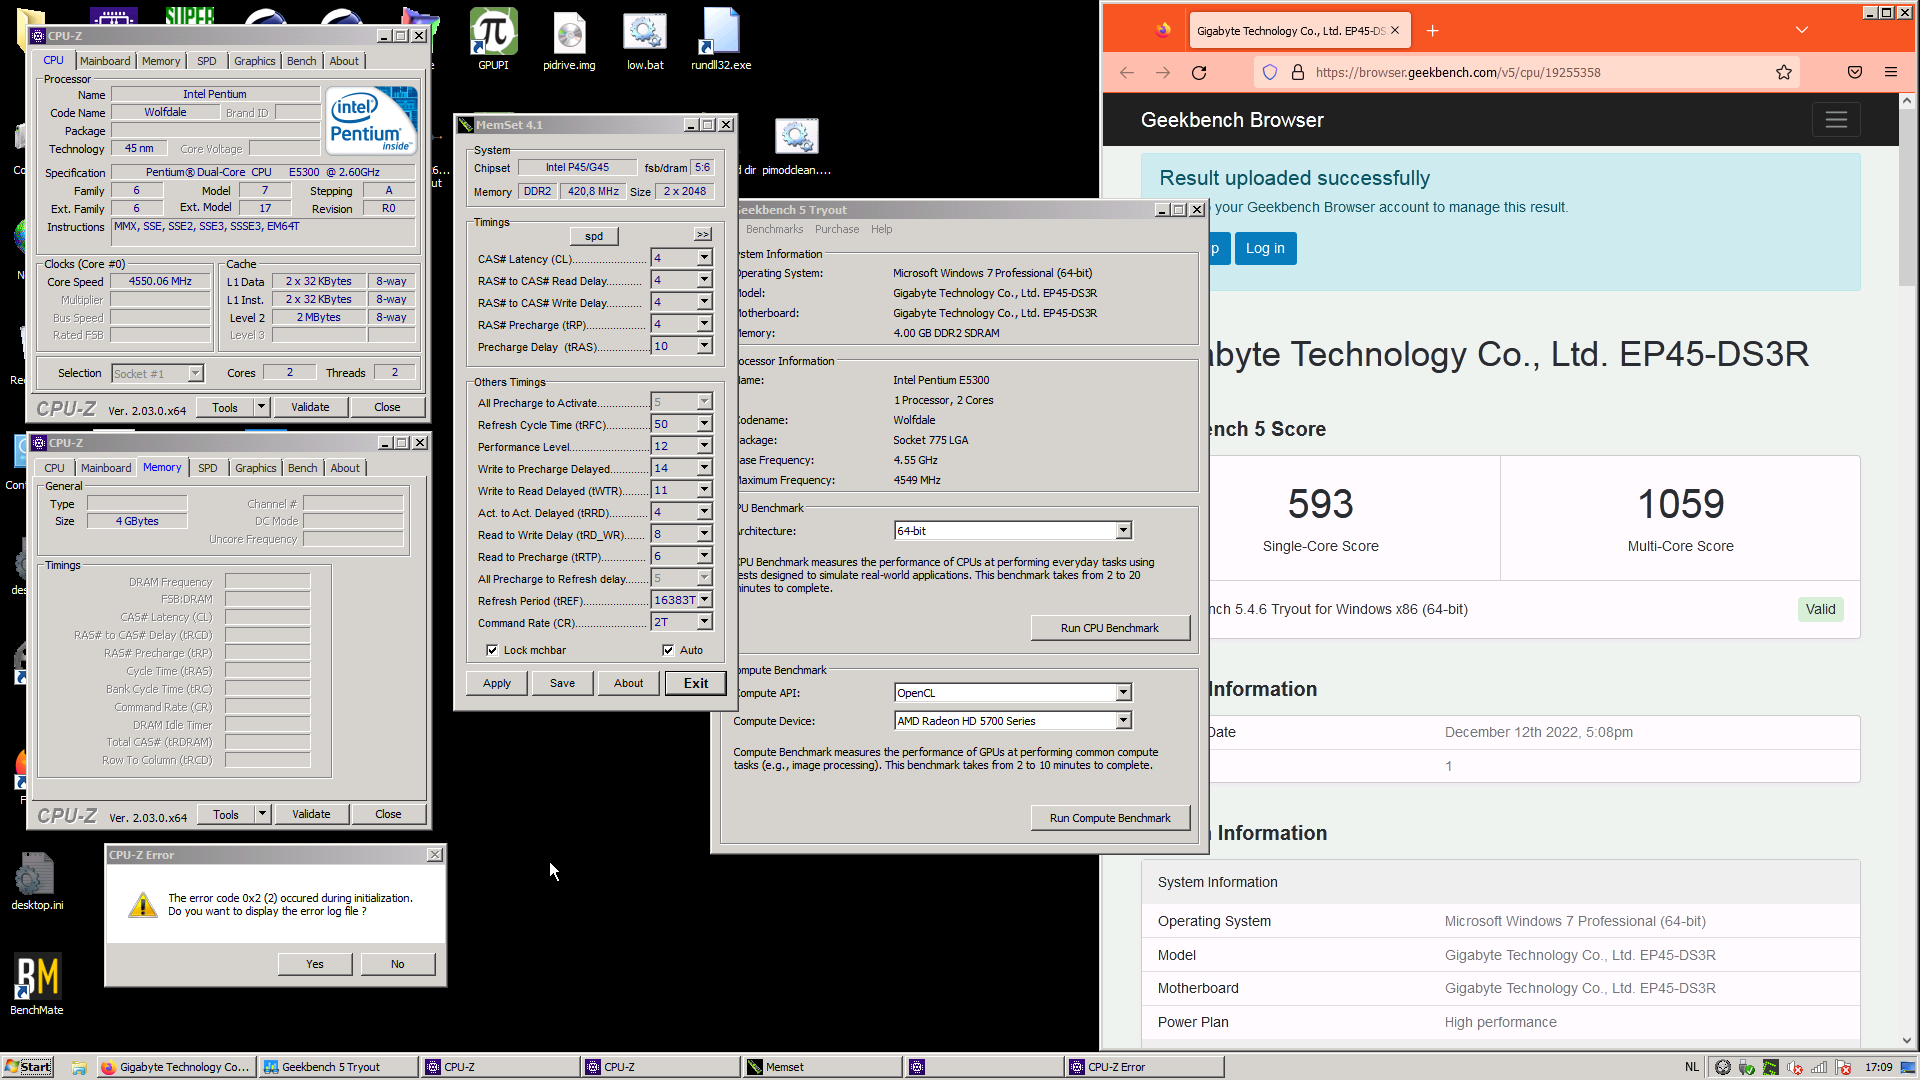Open the Geekbench Purchase menu
Viewport: 1920px width, 1080px height.
(x=837, y=229)
